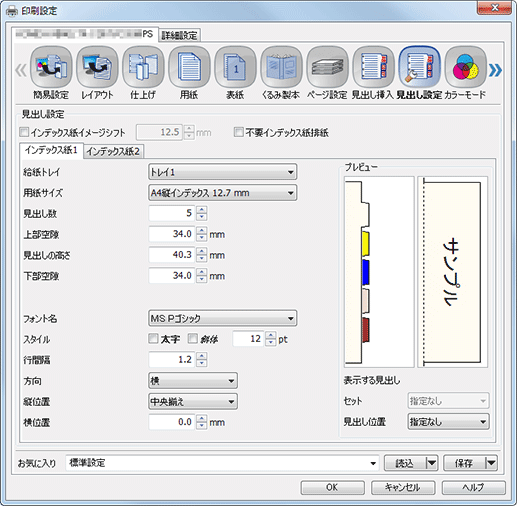Switch to the 詳細設定 tab
Viewport: 517px width, 506px height.
click(x=179, y=35)
